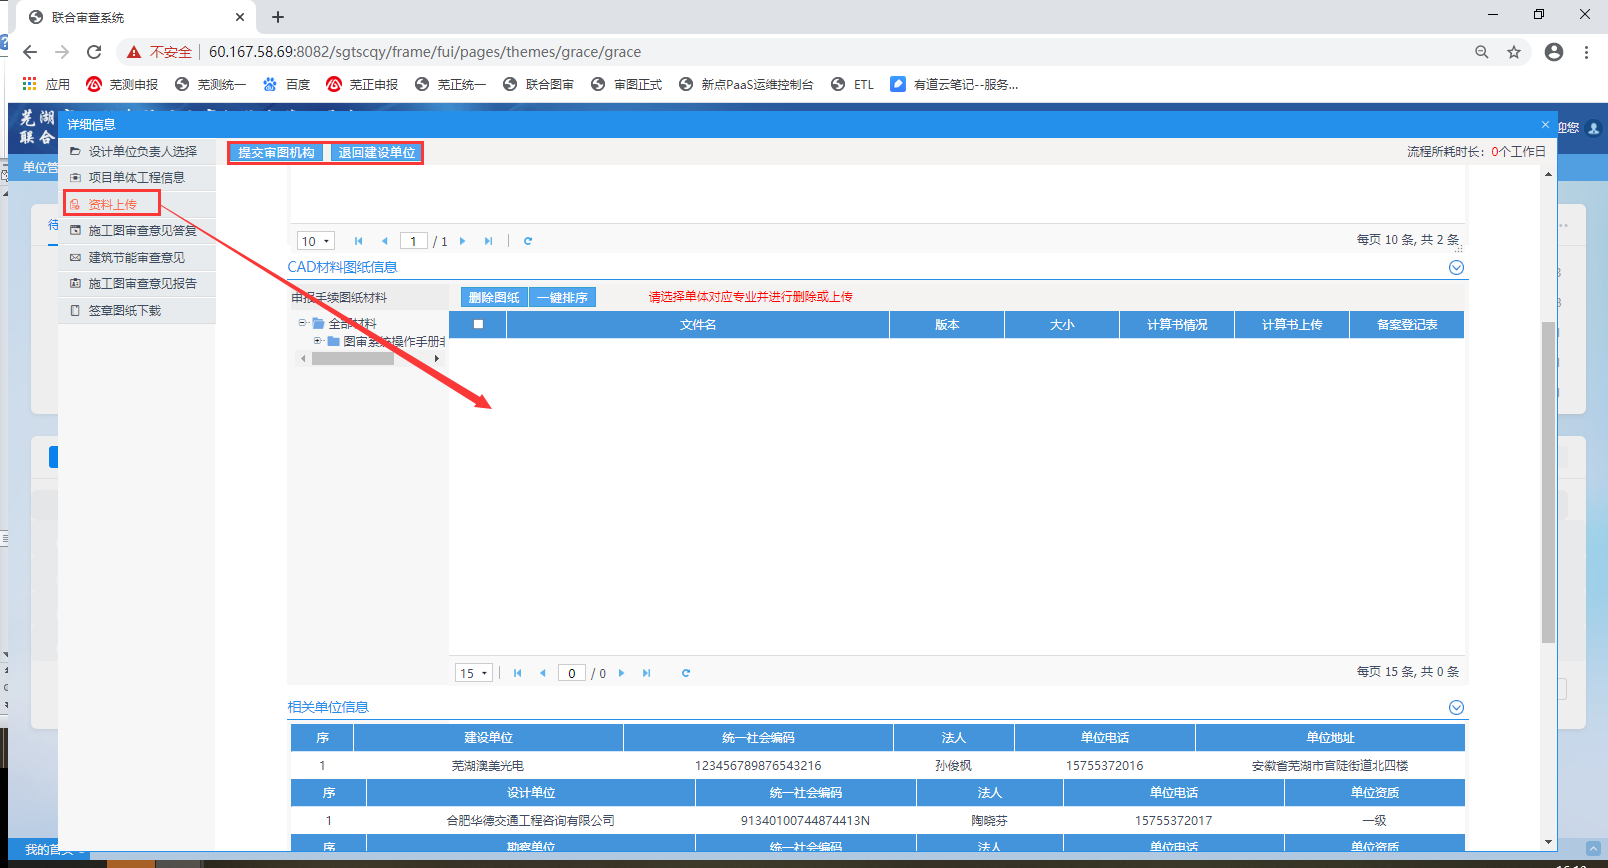Click the 一键排序 button
This screenshot has width=1608, height=868.
point(562,298)
